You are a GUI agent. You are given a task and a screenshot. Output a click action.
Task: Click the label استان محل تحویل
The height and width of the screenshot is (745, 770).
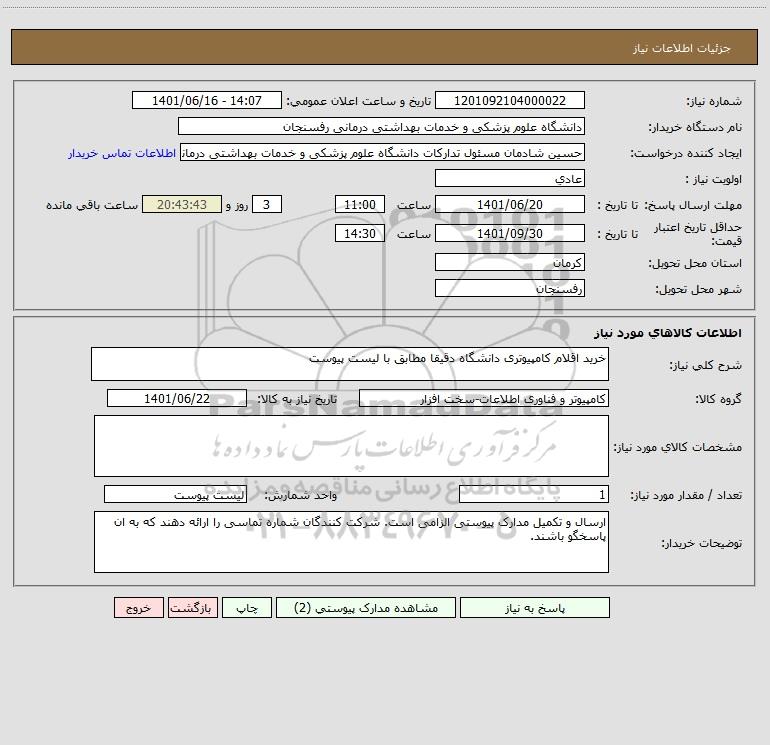click(695, 264)
